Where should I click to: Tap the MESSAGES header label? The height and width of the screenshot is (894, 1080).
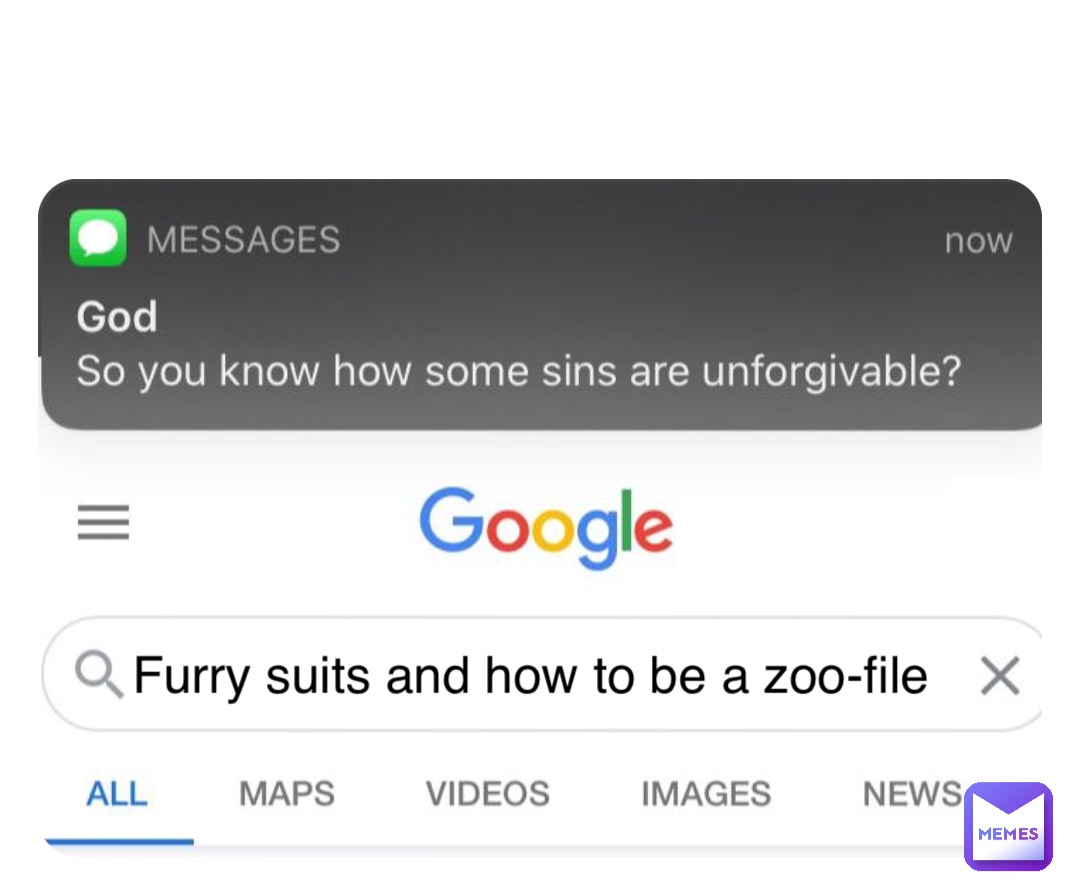point(245,239)
